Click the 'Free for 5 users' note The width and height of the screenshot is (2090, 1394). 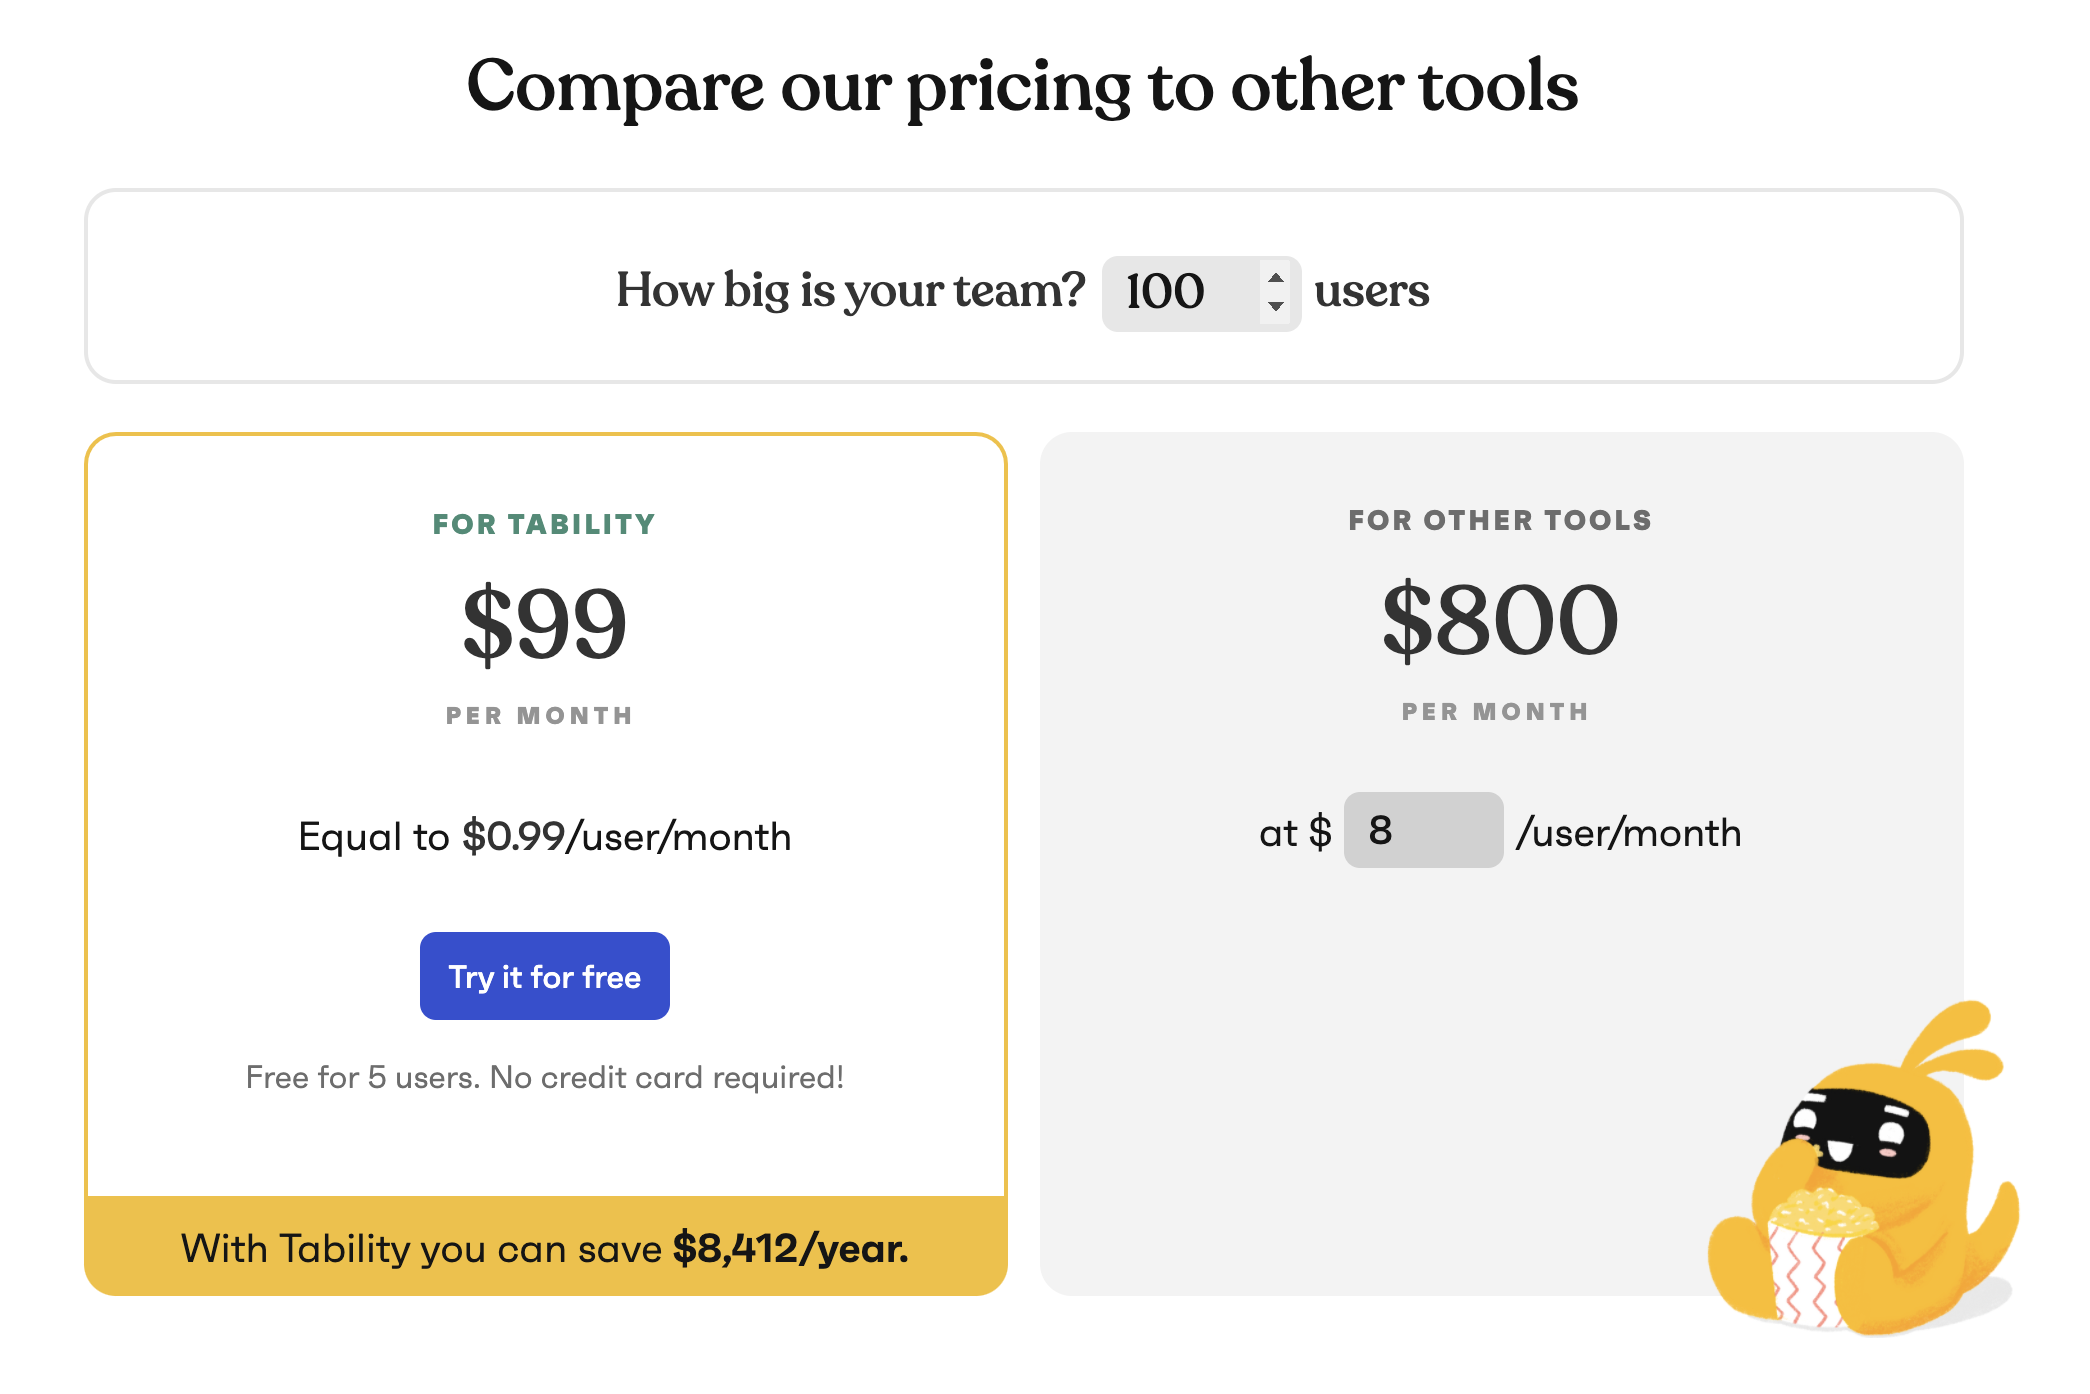pyautogui.click(x=545, y=1077)
